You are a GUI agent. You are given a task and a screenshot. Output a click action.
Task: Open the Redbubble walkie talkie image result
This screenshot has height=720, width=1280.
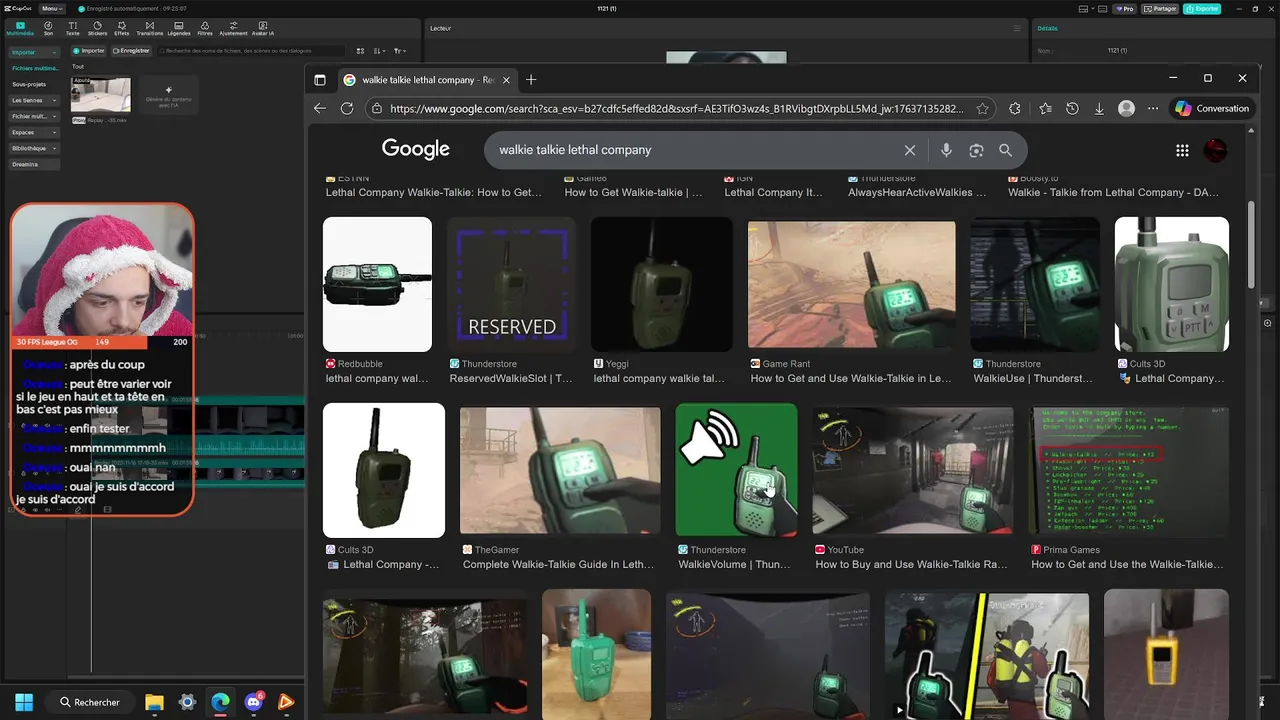coord(377,284)
